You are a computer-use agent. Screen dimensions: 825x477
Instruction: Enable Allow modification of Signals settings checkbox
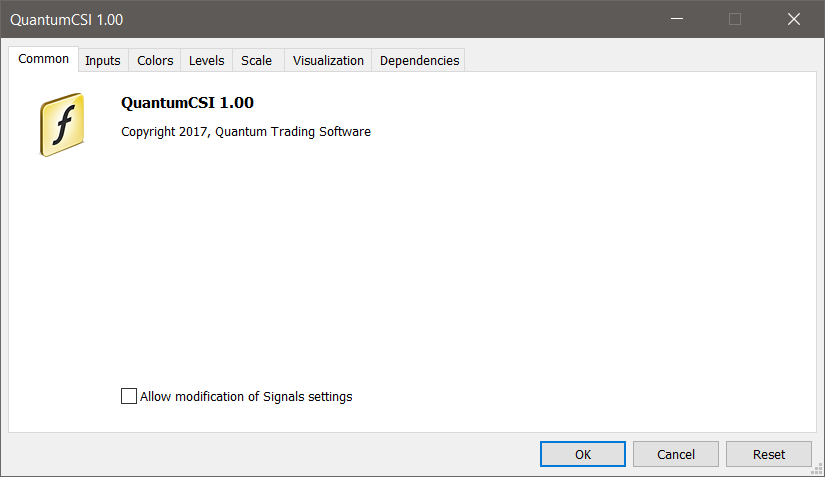pyautogui.click(x=129, y=397)
